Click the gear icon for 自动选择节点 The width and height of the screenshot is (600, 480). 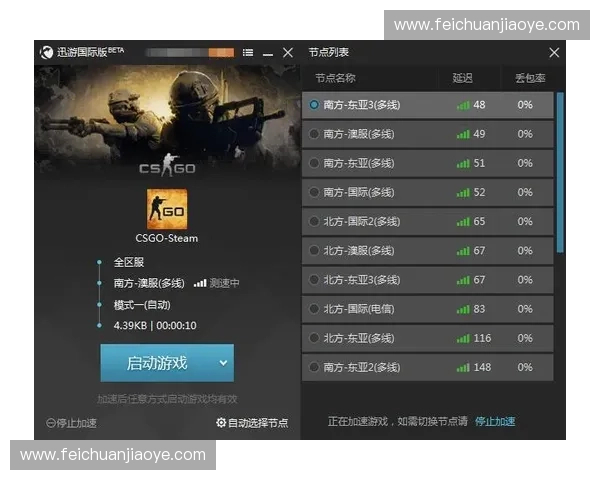point(221,423)
